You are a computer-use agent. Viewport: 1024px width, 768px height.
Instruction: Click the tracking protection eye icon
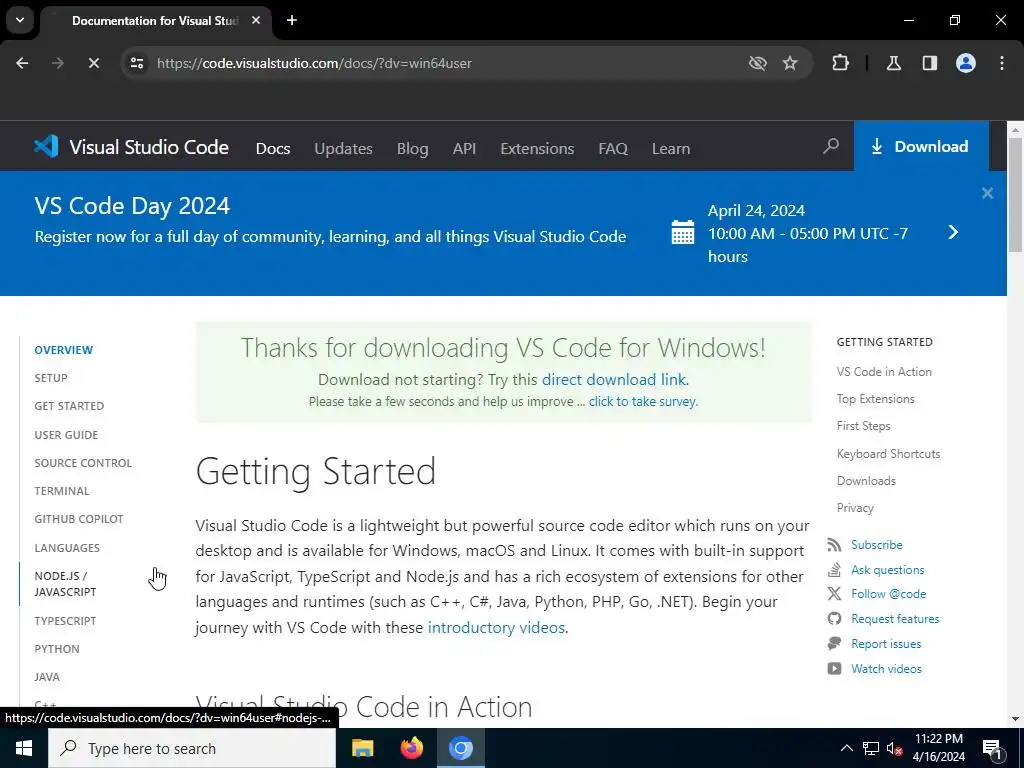pos(758,63)
